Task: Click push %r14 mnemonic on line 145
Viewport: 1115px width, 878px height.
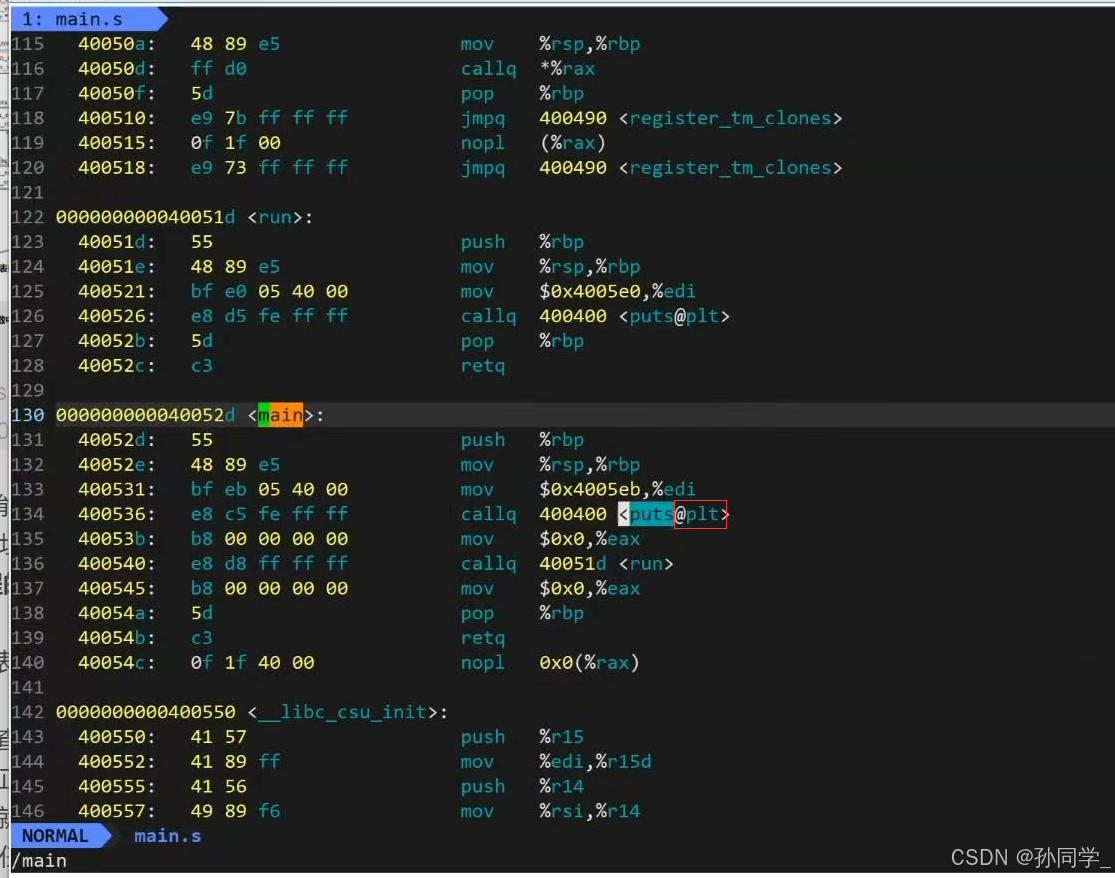Action: [x=483, y=786]
